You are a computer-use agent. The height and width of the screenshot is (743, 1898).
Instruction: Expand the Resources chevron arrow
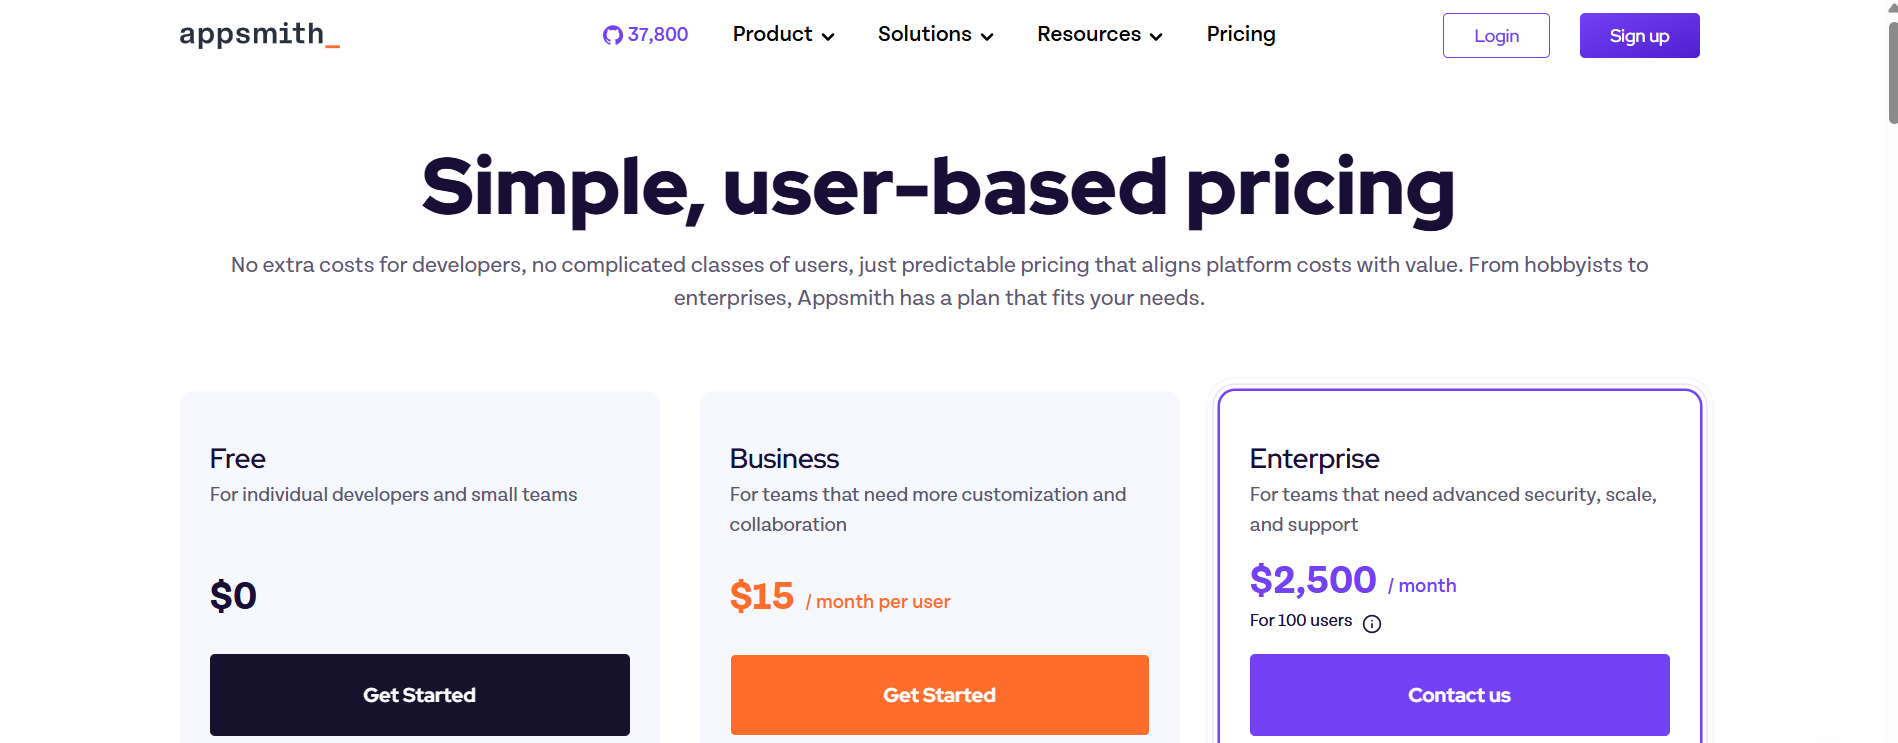[1156, 37]
